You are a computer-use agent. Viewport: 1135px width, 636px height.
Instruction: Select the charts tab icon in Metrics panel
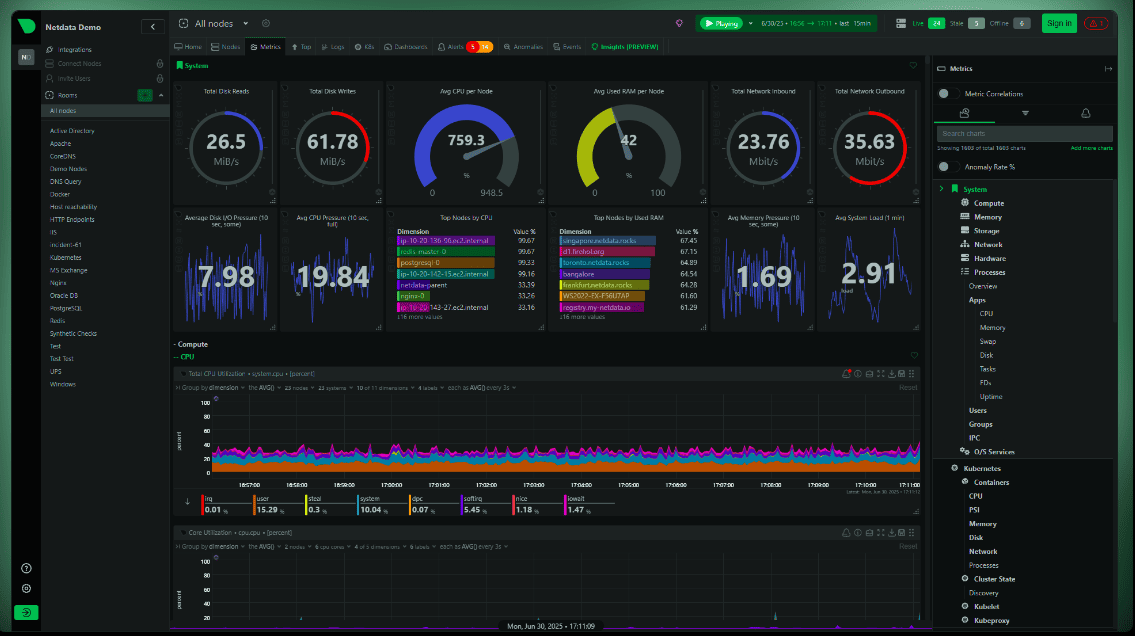[964, 113]
